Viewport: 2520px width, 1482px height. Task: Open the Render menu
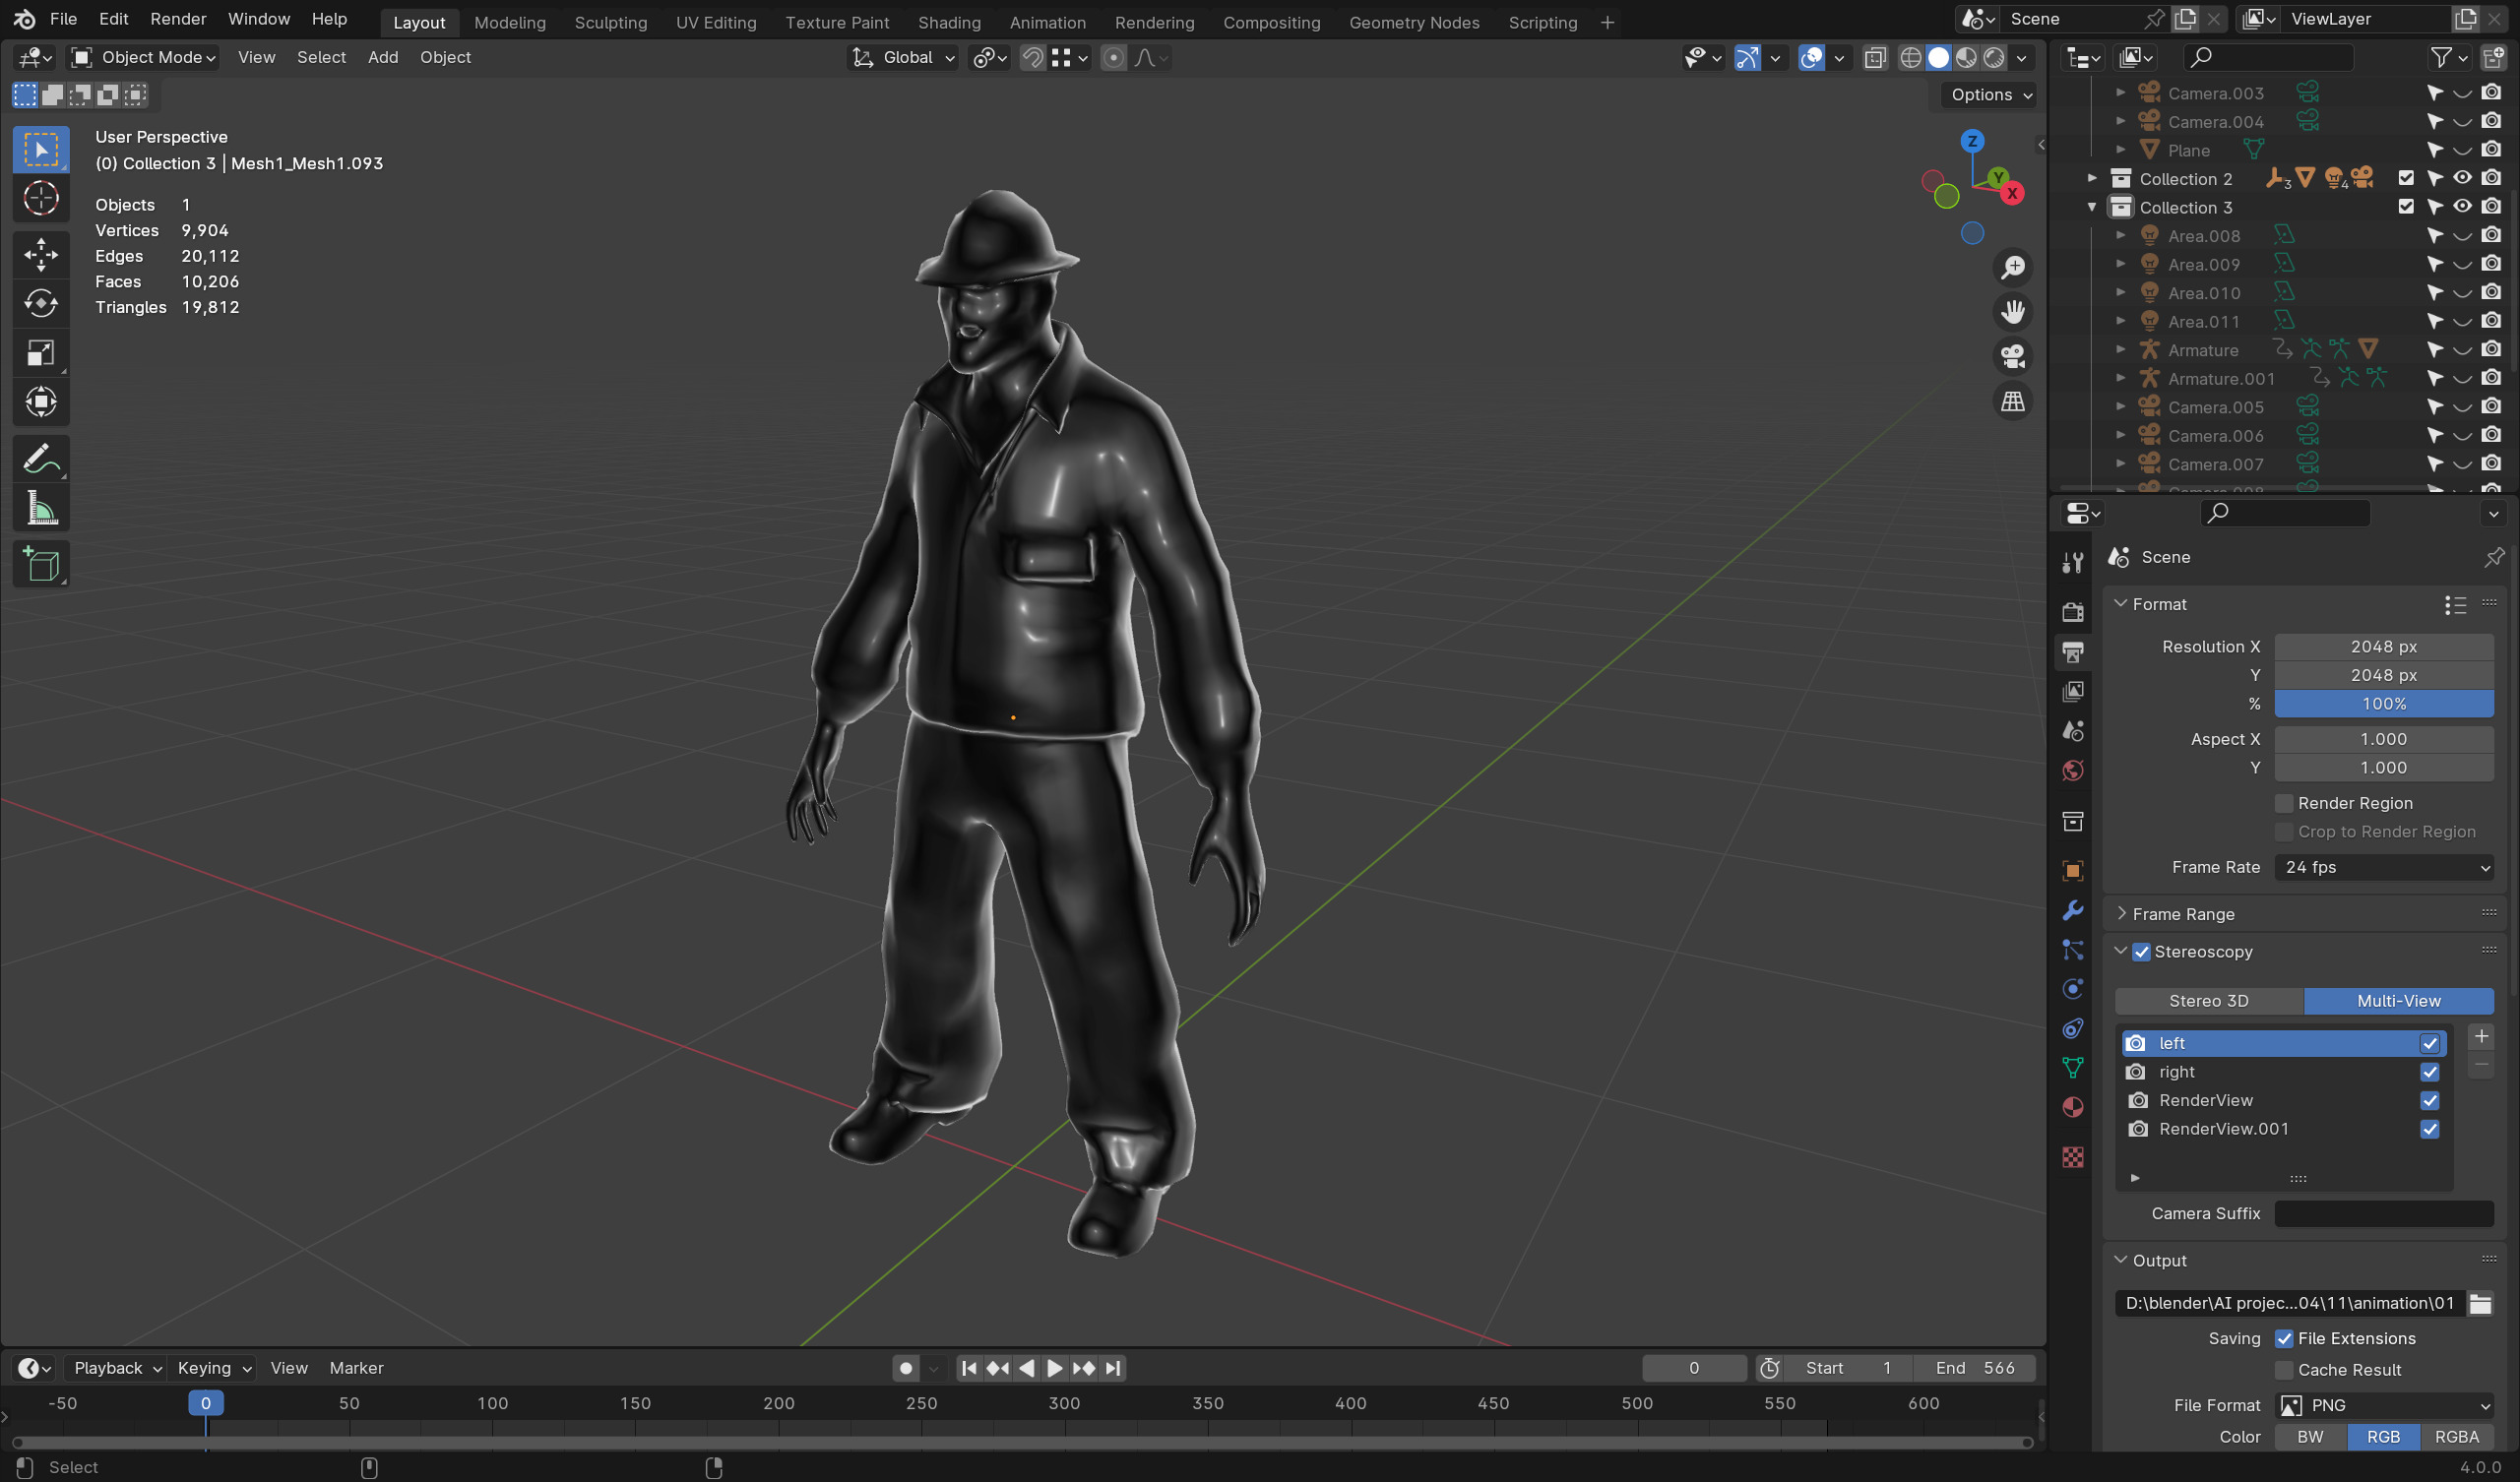click(178, 19)
